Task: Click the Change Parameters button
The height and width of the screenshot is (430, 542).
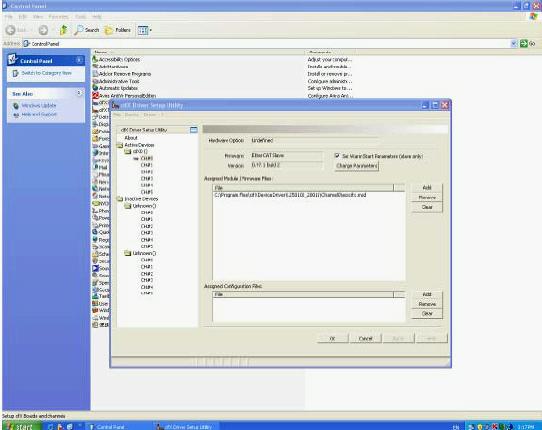Action: point(357,166)
